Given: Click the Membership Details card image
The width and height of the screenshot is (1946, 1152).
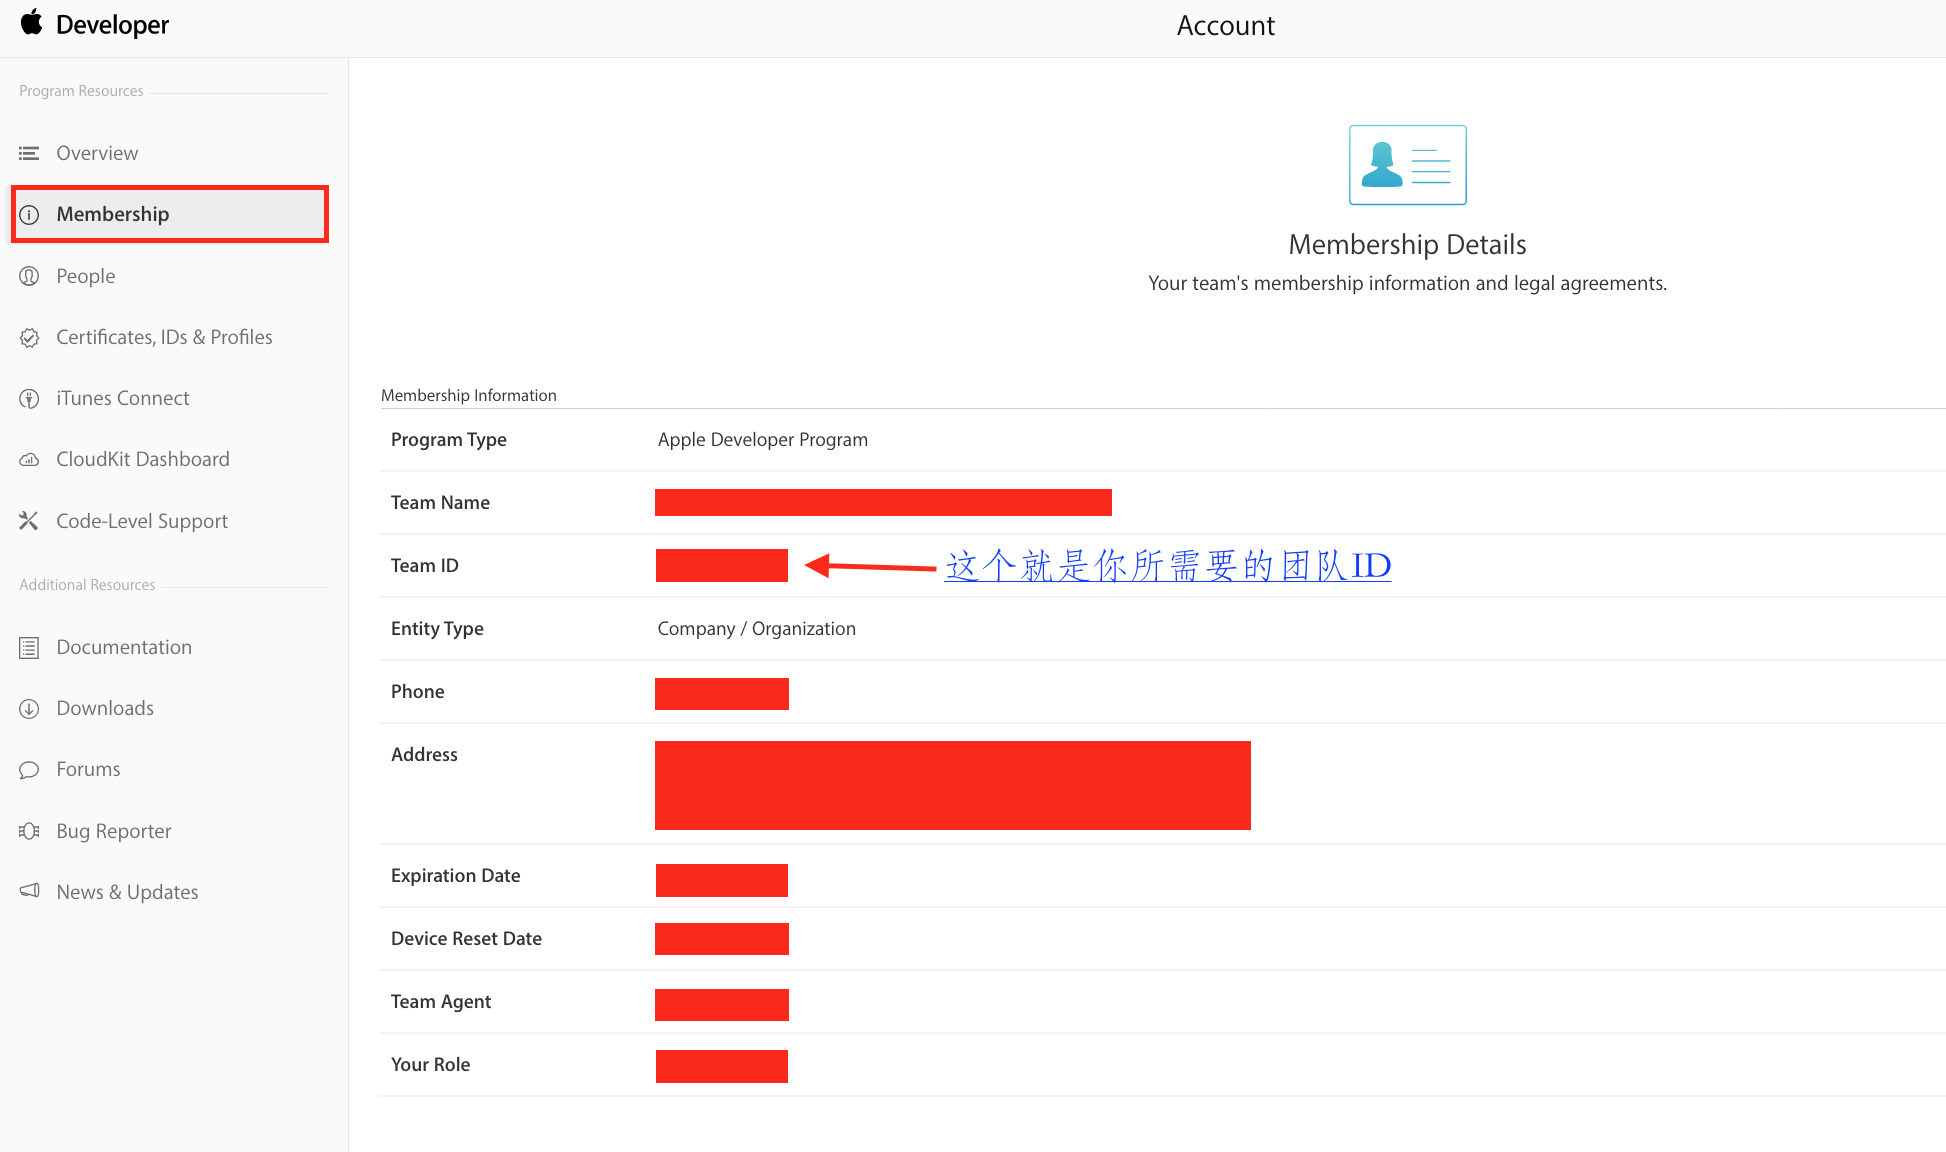Looking at the screenshot, I should 1407,165.
